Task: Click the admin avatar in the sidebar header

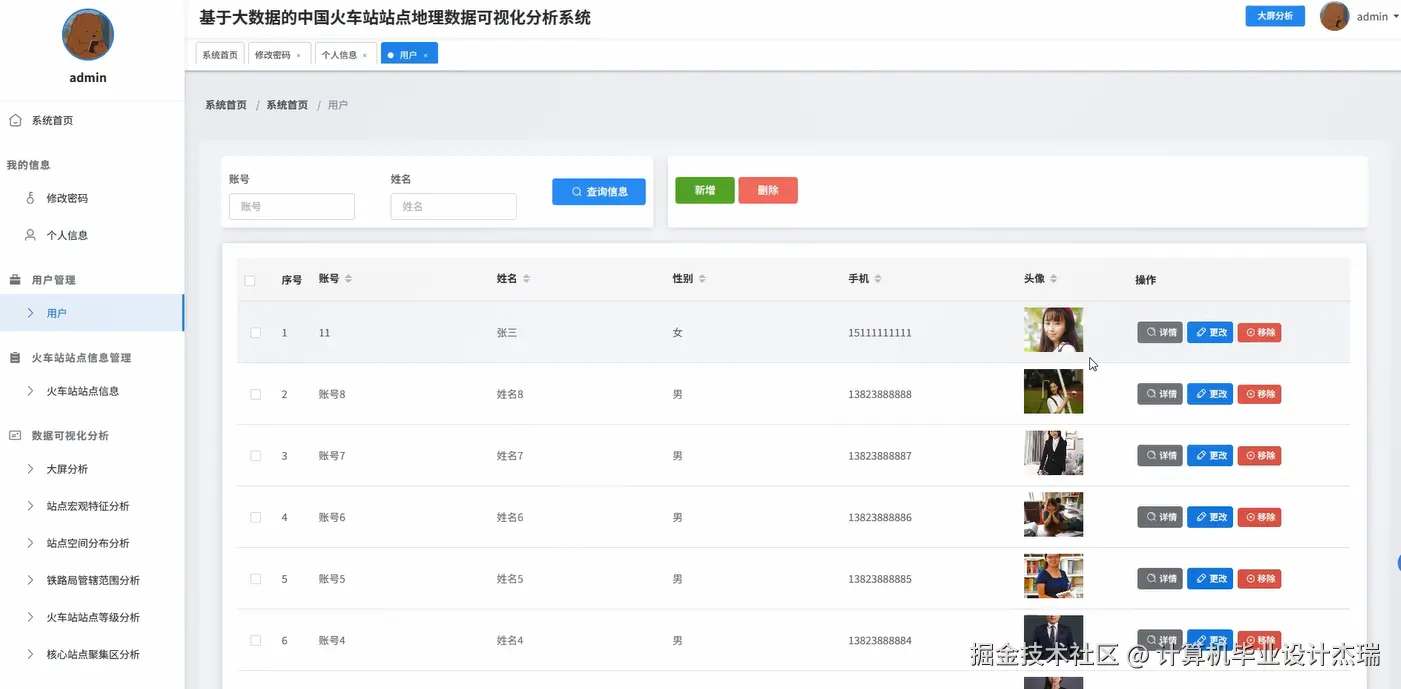Action: click(88, 35)
